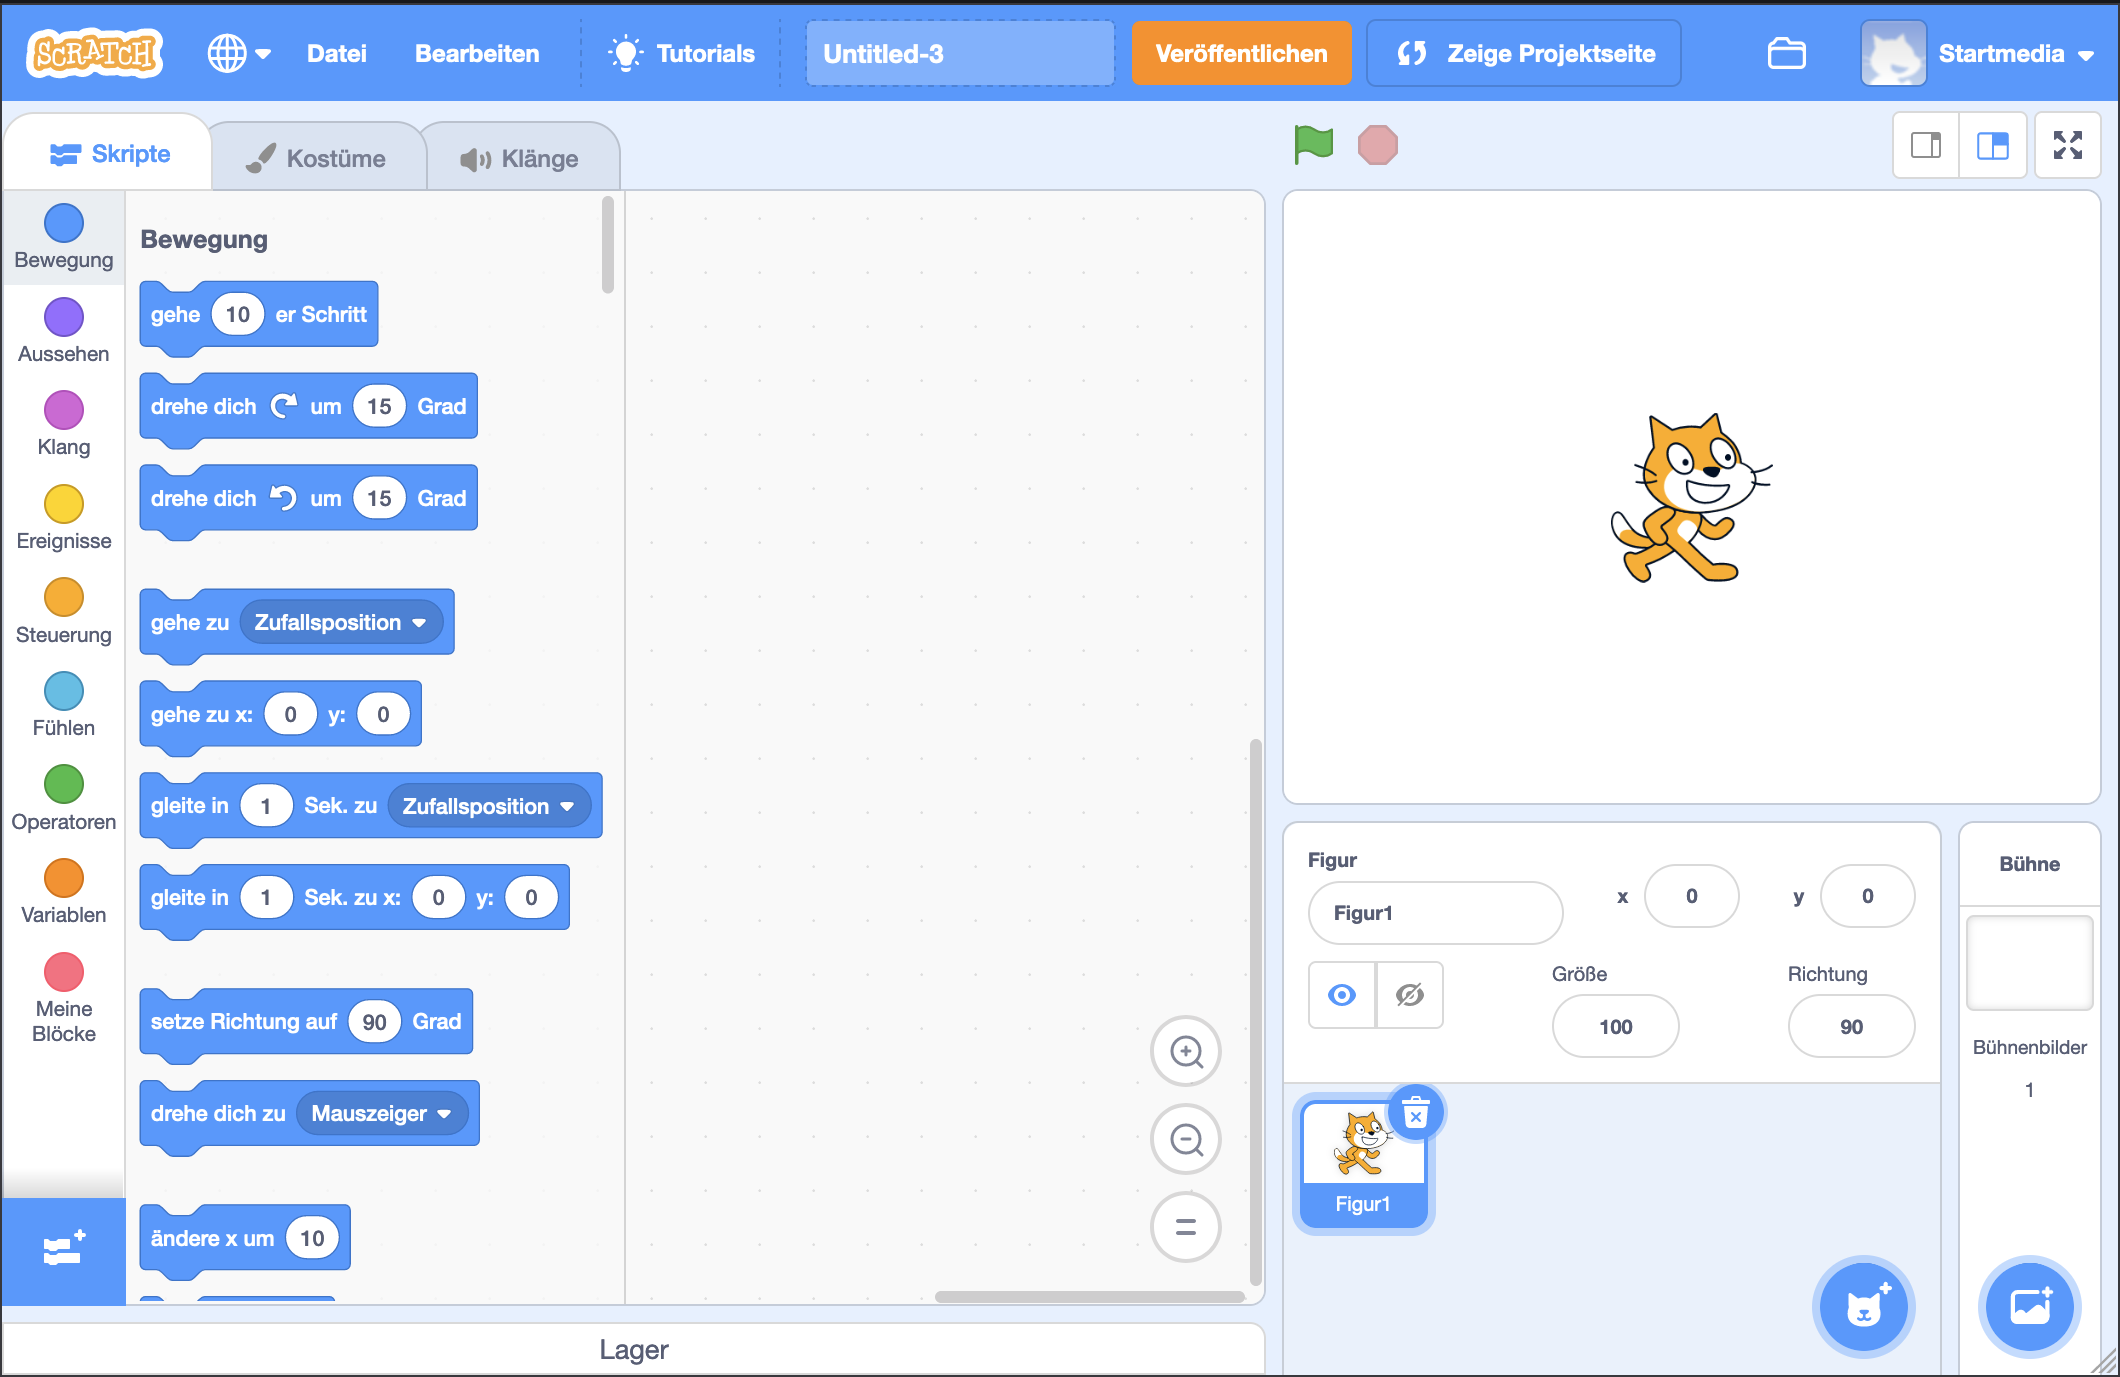The width and height of the screenshot is (2120, 1377).
Task: Show the sprite with eye icon
Action: [x=1342, y=995]
